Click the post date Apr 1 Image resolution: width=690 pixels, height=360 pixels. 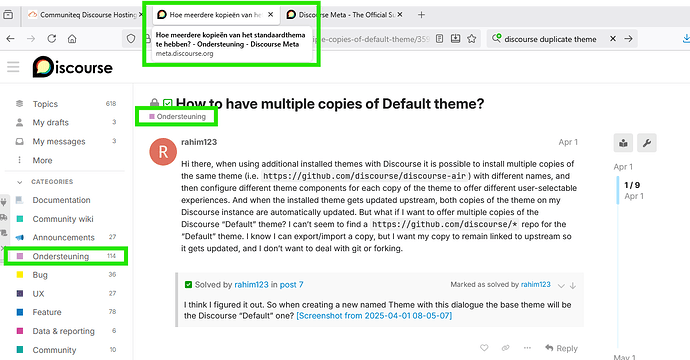point(568,142)
